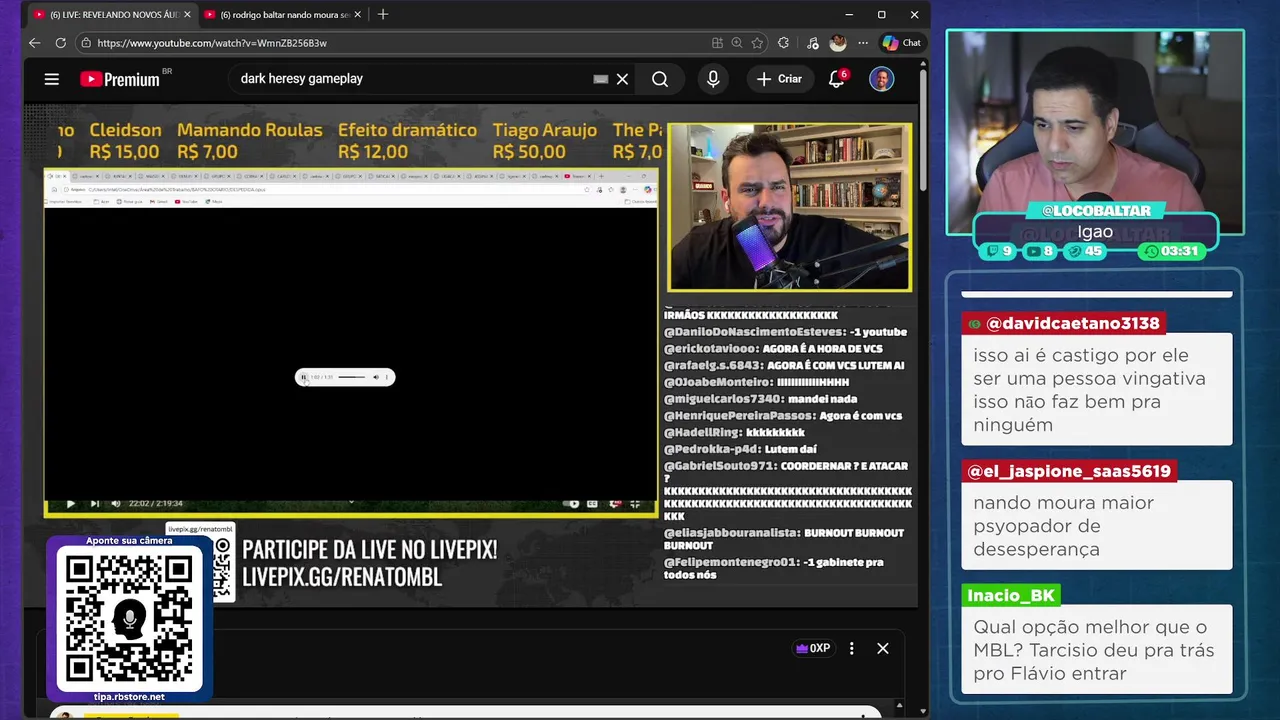Close the 'rodrigo baltar nando moura' tab

click(357, 15)
